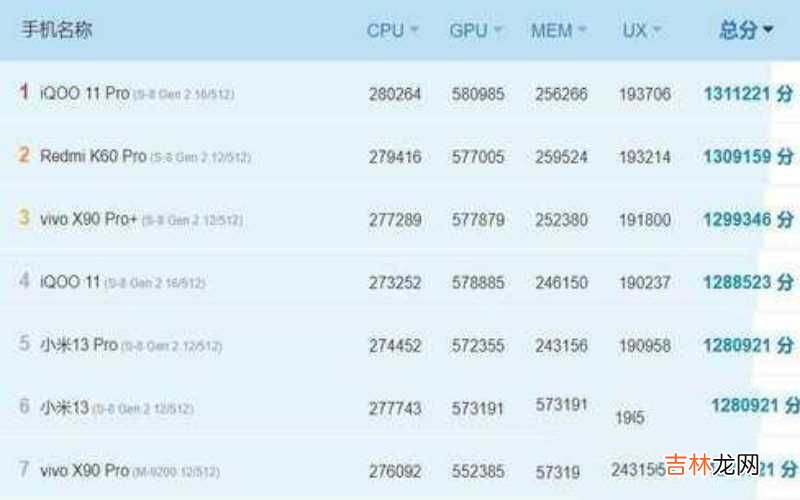Click the orange rank 2 number
The width and height of the screenshot is (800, 500).
pos(24,155)
